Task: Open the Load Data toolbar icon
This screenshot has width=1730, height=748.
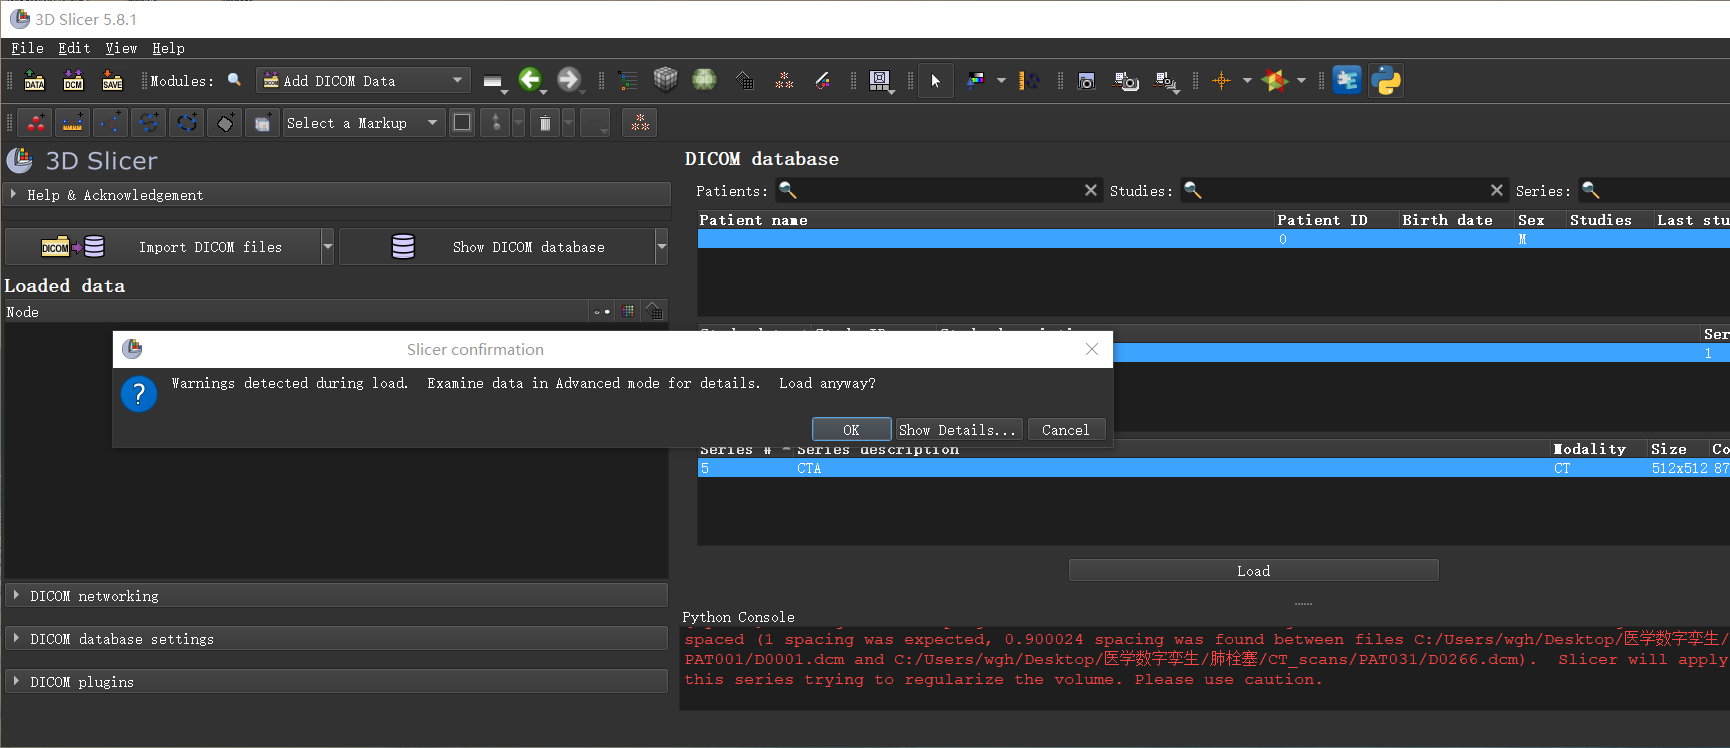Action: click(34, 81)
